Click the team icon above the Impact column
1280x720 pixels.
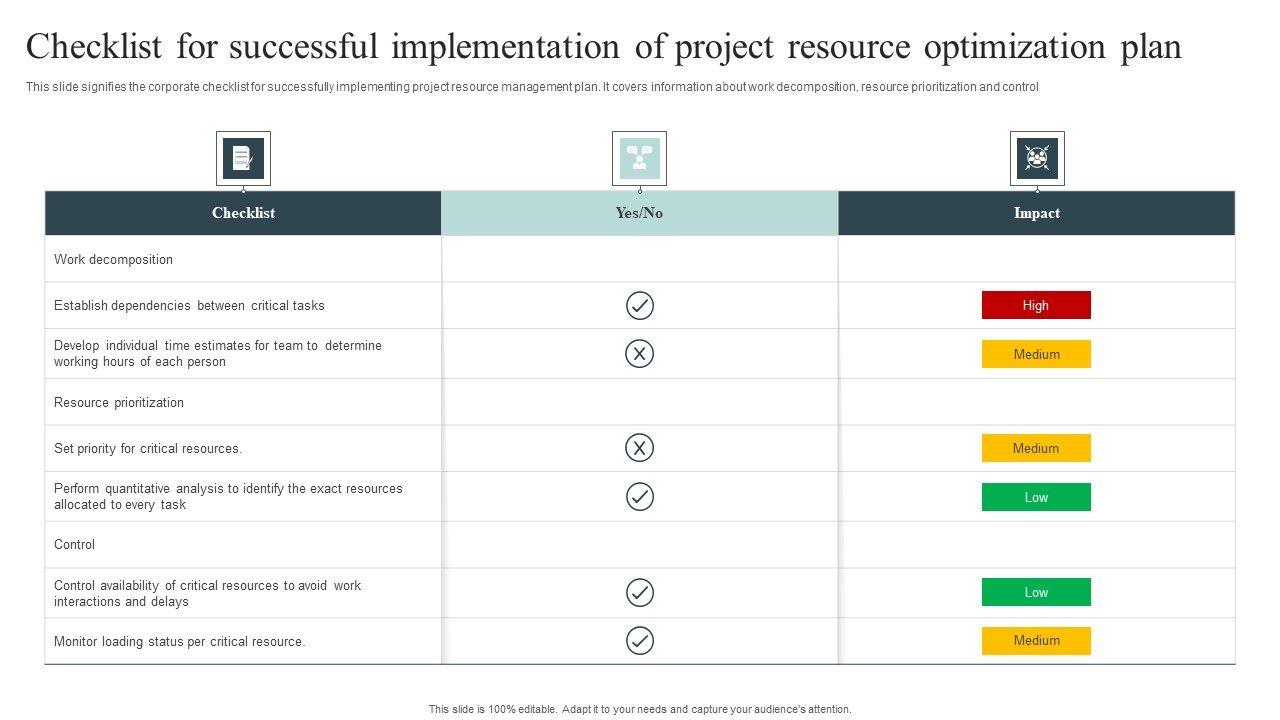[x=1037, y=158]
